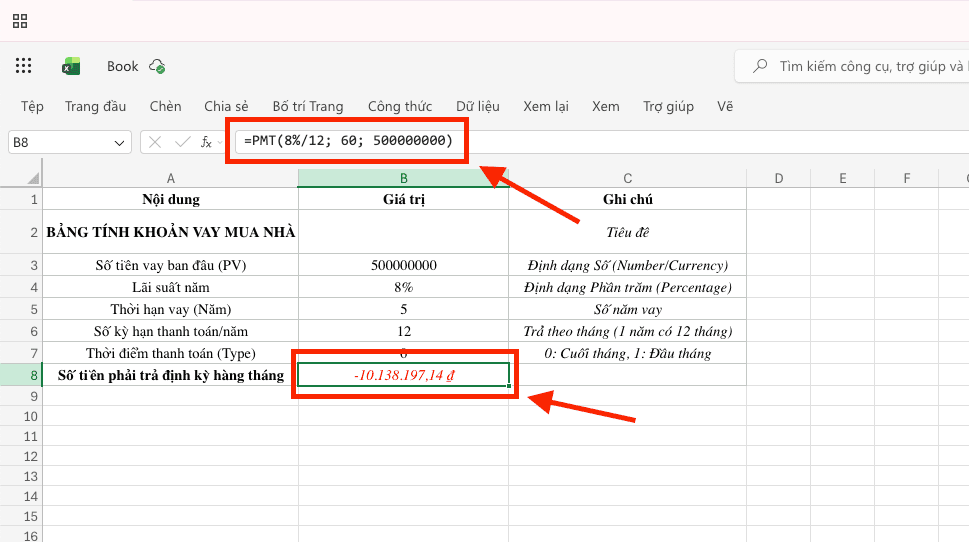Click the cell 'Lãi suất năm'
The width and height of the screenshot is (969, 542).
[171, 287]
